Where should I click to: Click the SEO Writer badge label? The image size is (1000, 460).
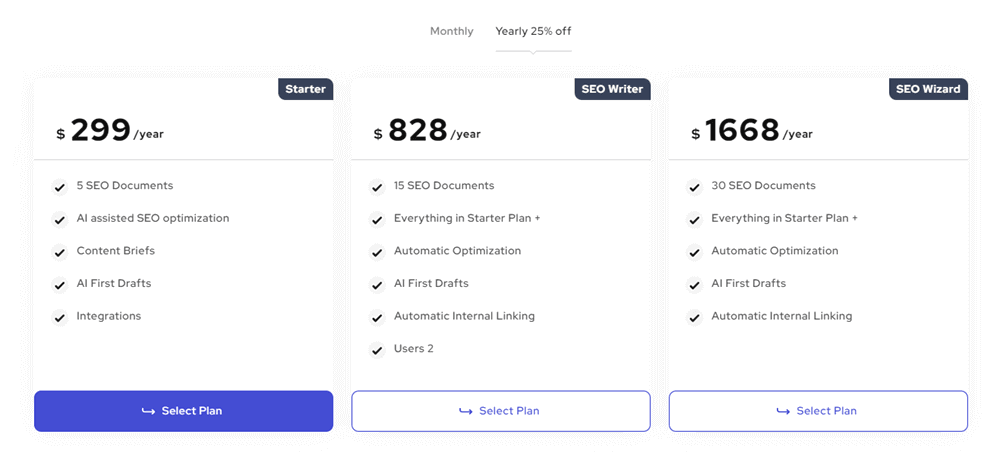click(x=612, y=89)
